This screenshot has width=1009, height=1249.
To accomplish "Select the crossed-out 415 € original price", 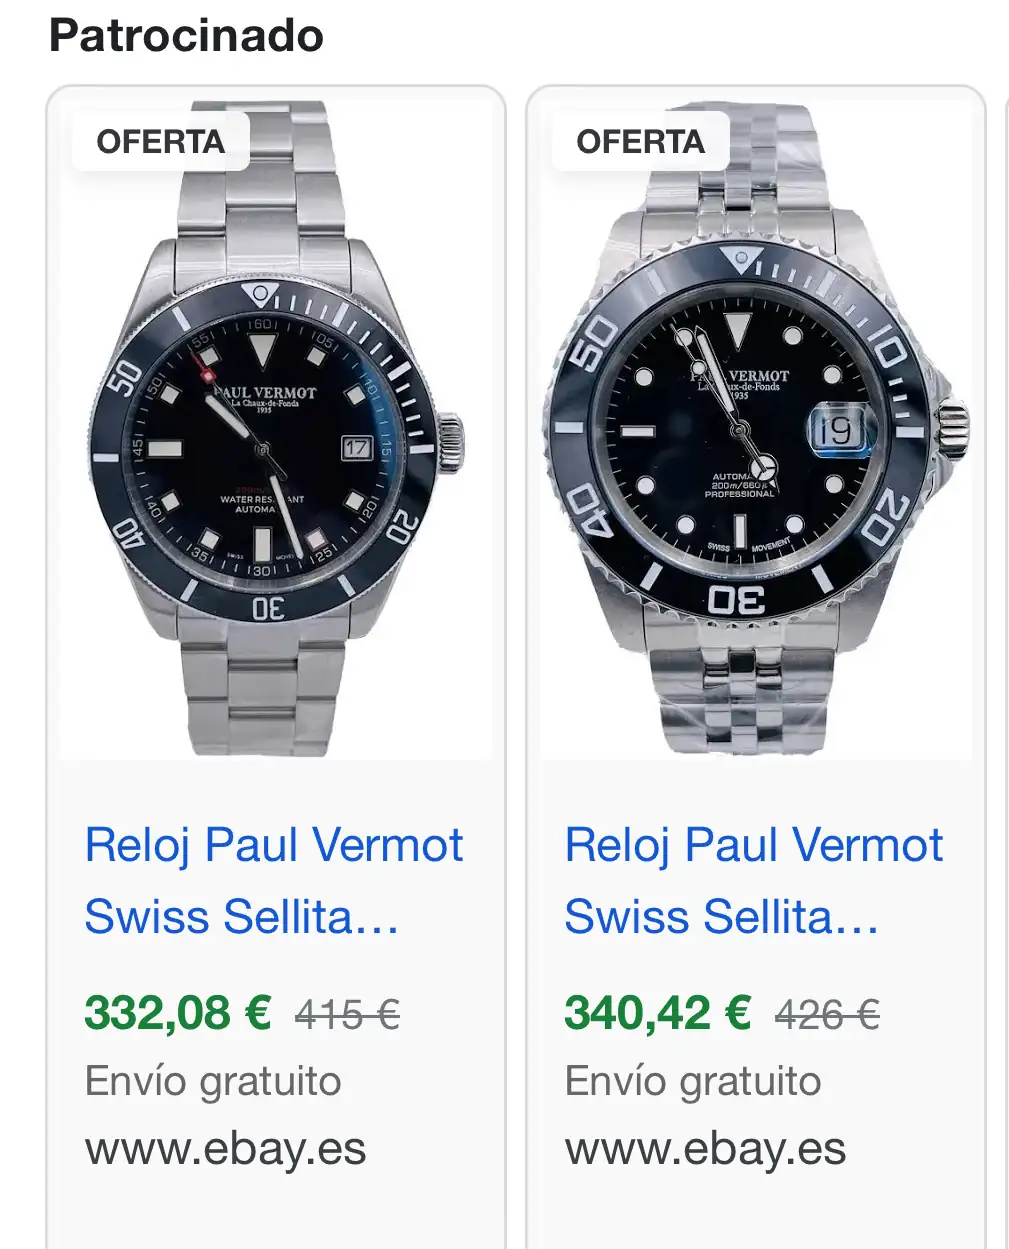I will (347, 1016).
